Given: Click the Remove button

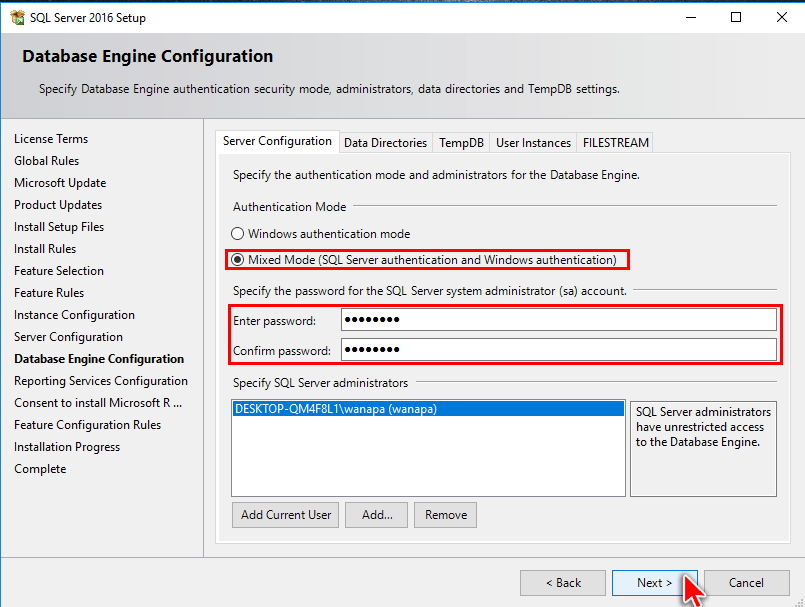Looking at the screenshot, I should pyautogui.click(x=446, y=515).
